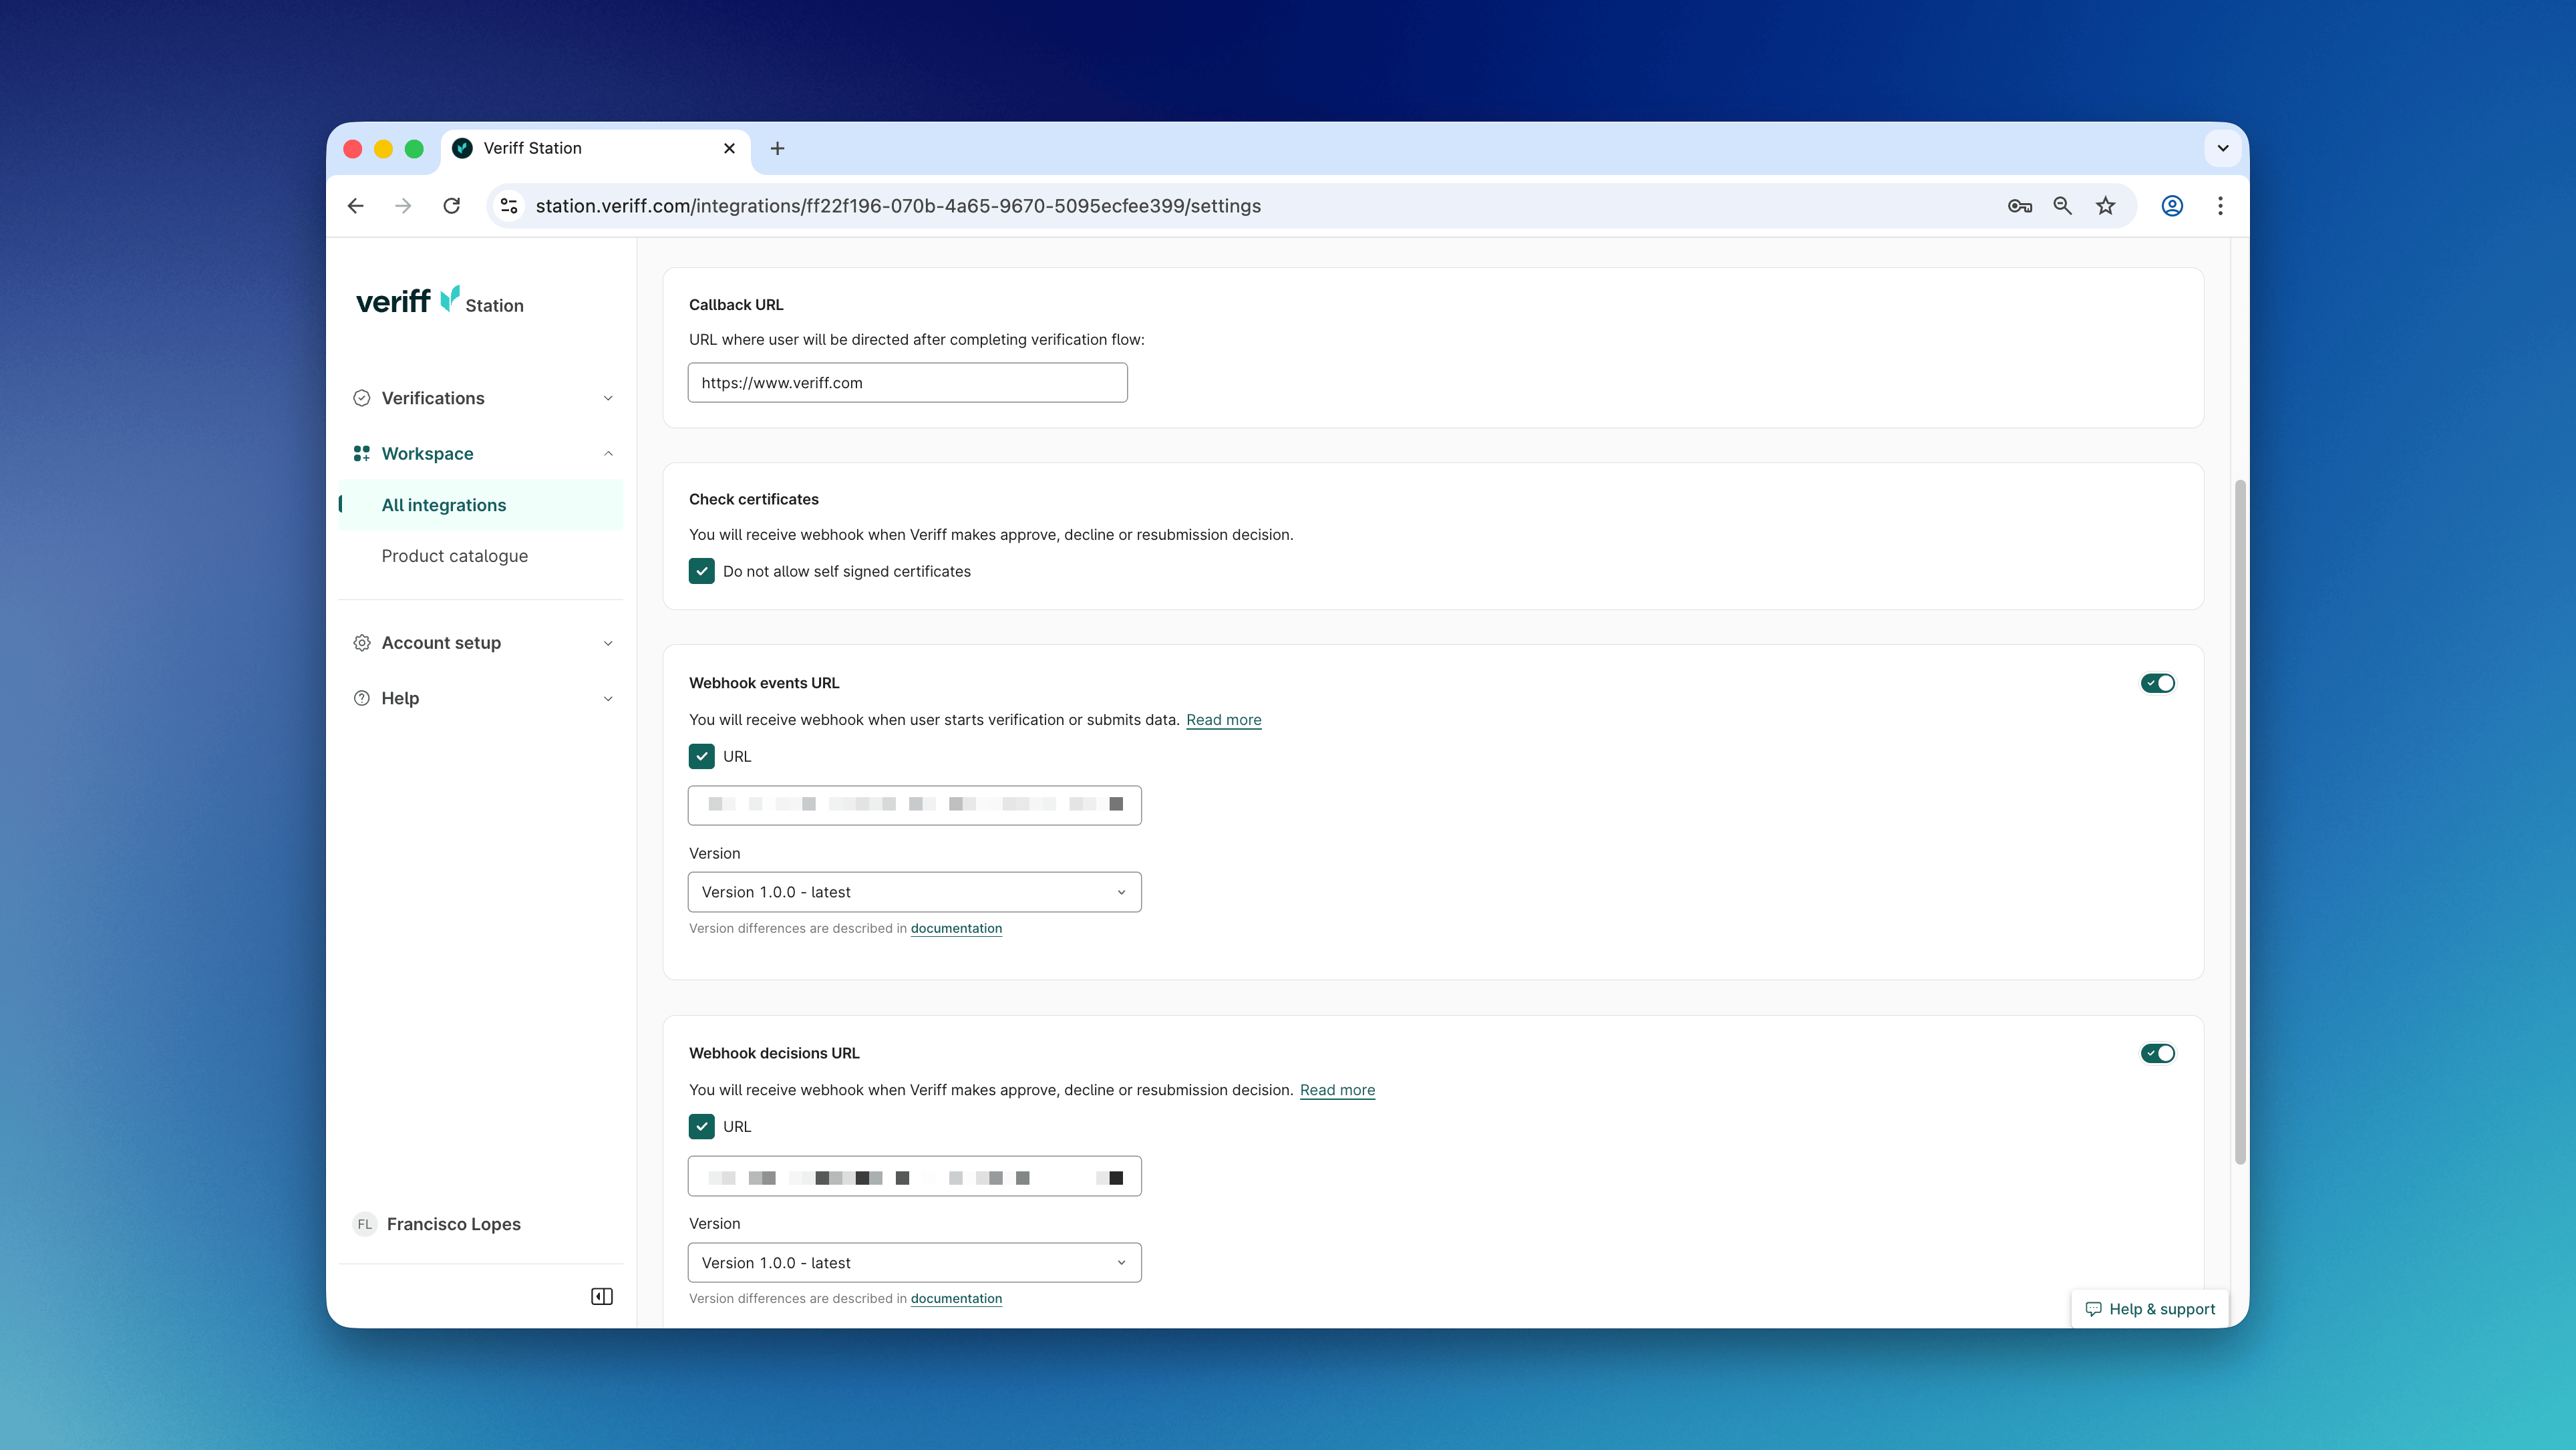This screenshot has height=1450, width=2576.
Task: Collapse the Workspace section chevron
Action: 608,454
